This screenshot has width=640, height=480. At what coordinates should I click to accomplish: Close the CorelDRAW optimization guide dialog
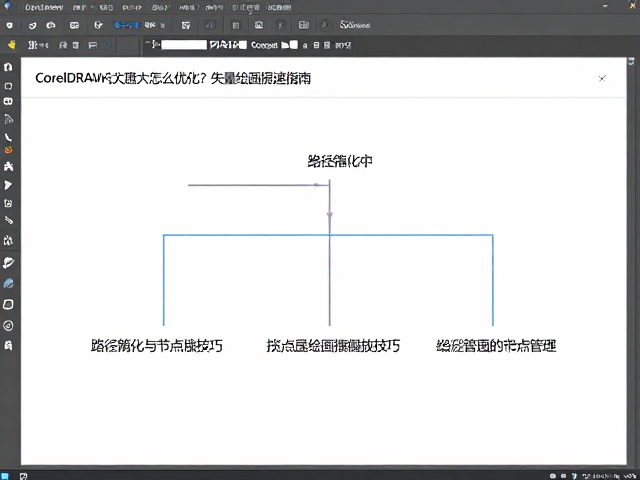(x=602, y=78)
